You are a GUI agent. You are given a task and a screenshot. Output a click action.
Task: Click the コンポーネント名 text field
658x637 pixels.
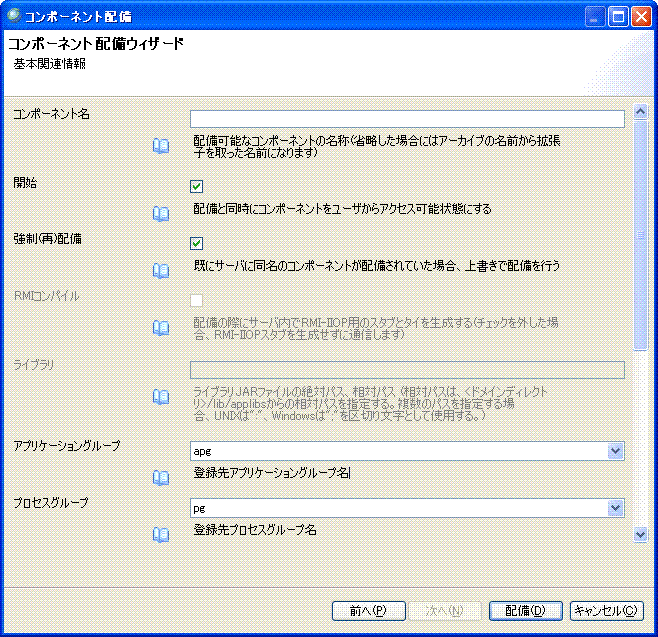407,119
